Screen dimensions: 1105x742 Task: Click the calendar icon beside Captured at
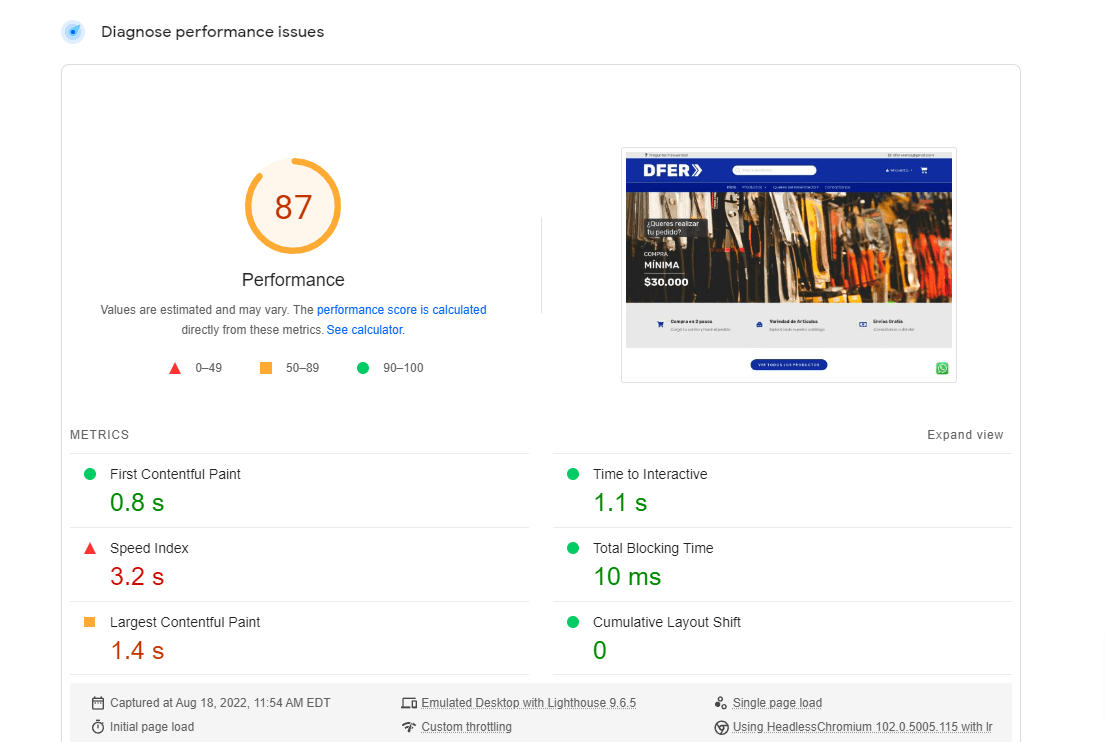pyautogui.click(x=98, y=703)
